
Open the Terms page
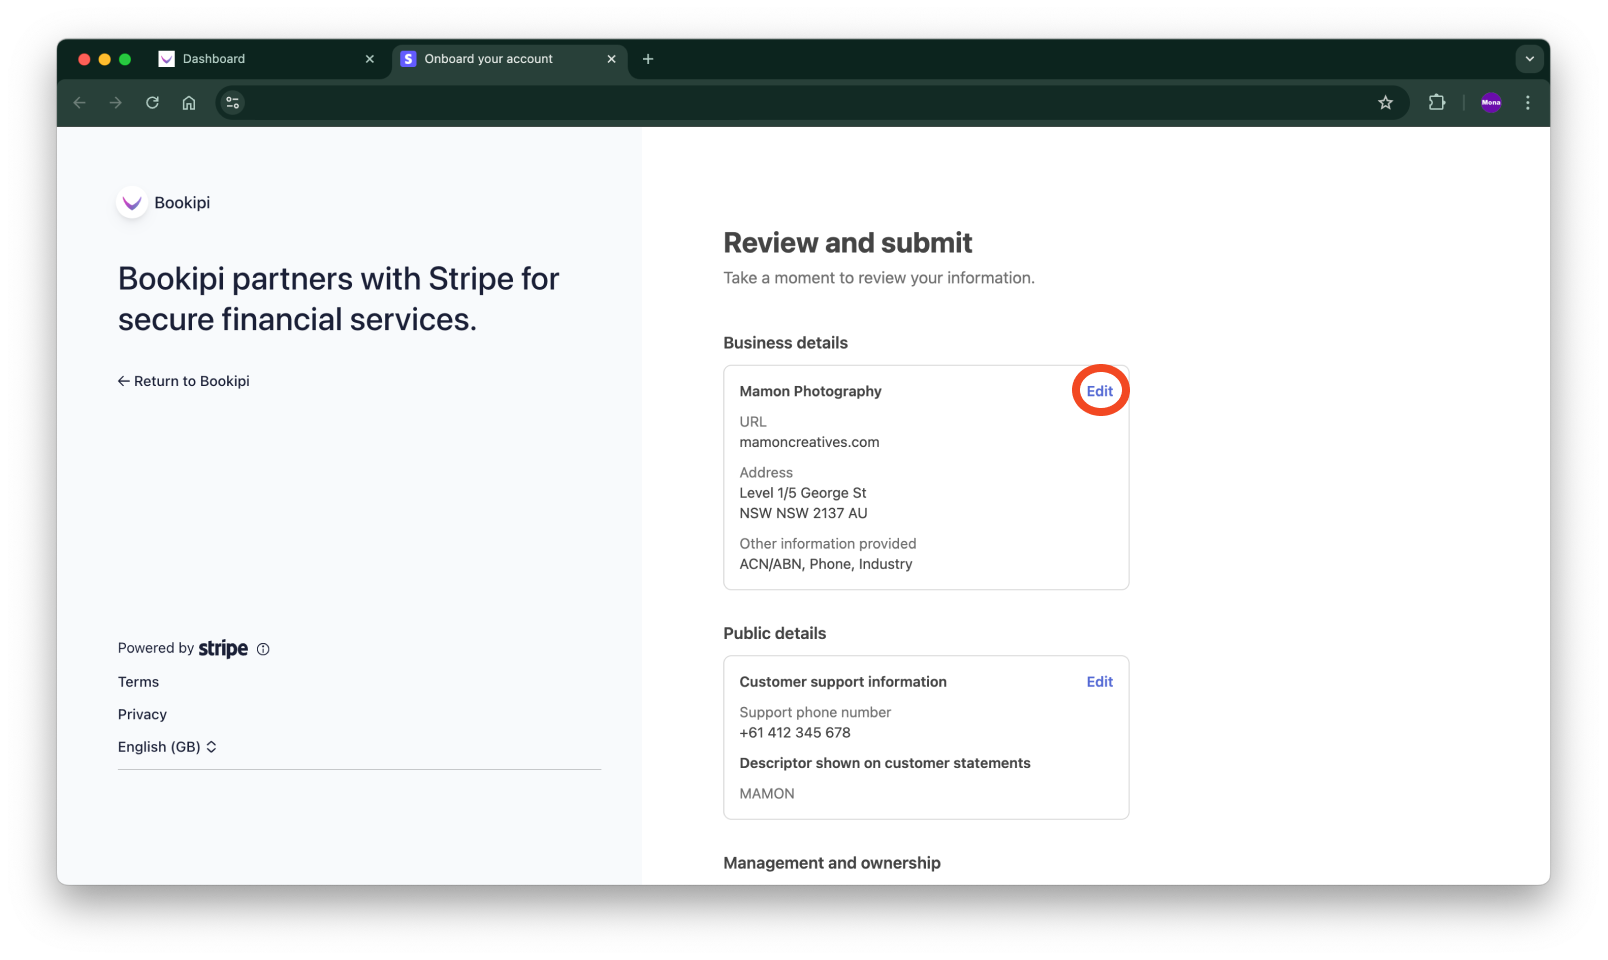coord(138,681)
